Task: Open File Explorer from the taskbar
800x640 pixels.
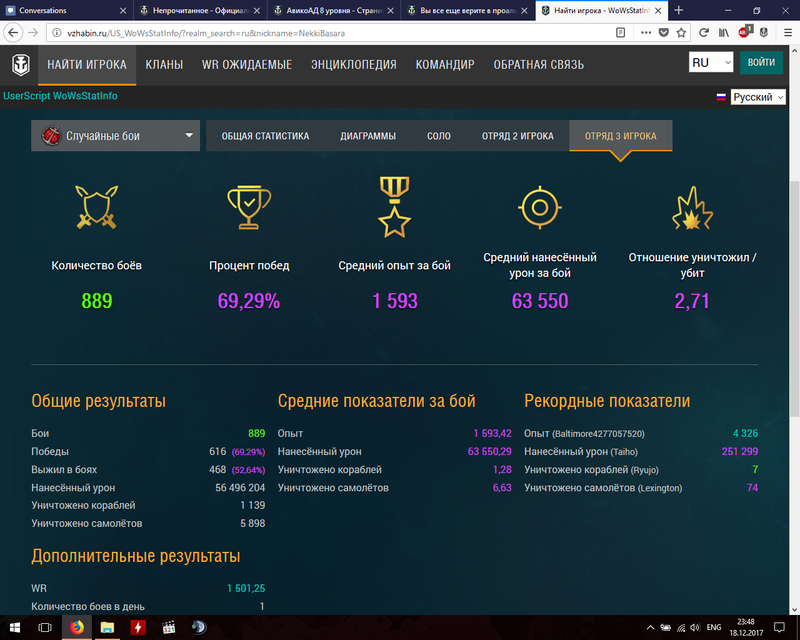Action: point(107,627)
